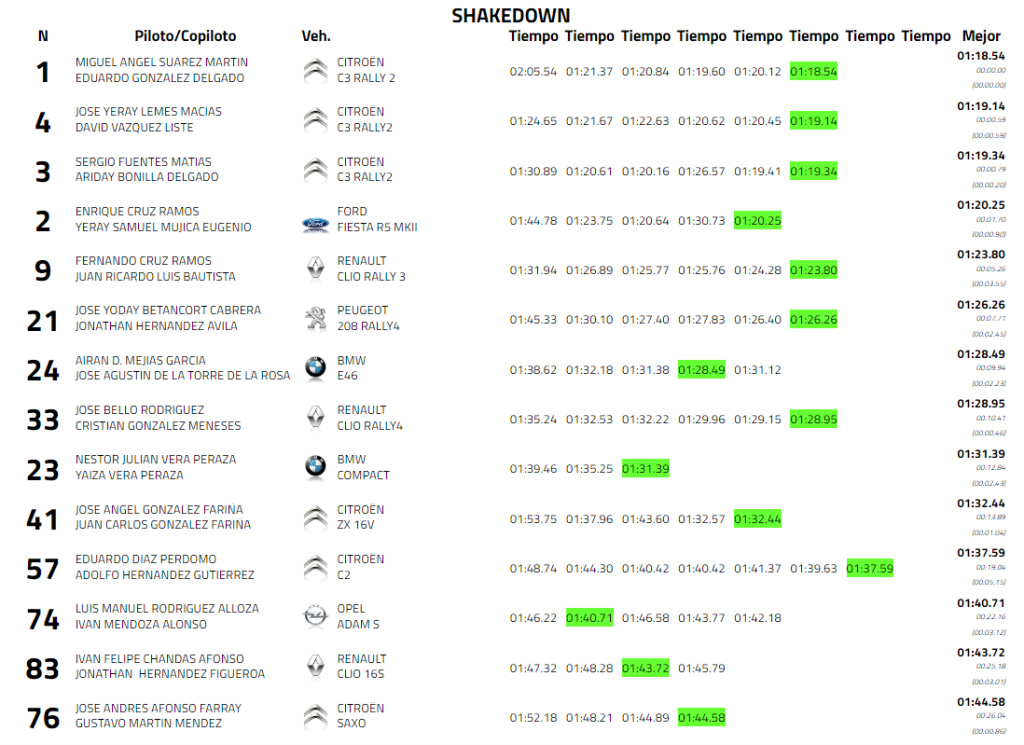Screen dimensions: 1024x745
Task: Click the BMW logo beside Compact
Action: (x=315, y=467)
